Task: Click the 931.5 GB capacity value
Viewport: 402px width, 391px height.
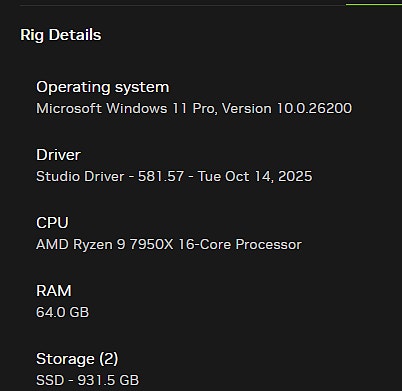Action: [x=108, y=380]
